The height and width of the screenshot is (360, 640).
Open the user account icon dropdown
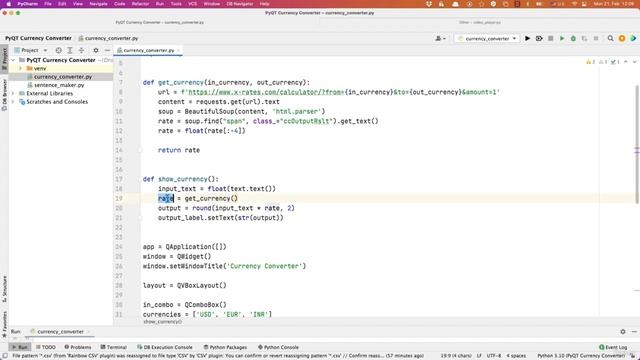point(440,38)
